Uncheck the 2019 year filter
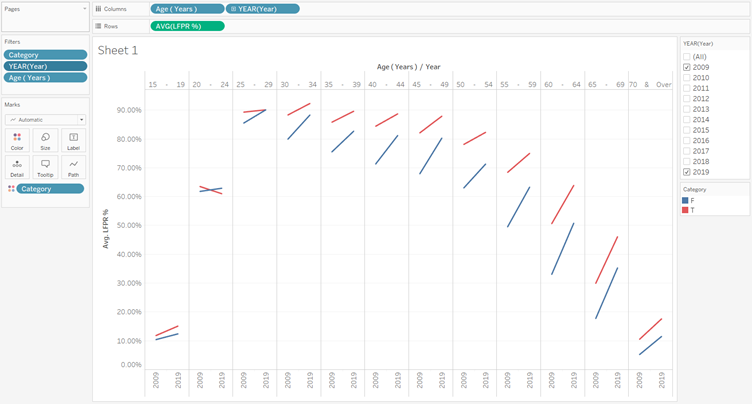Image resolution: width=752 pixels, height=404 pixels. coord(687,172)
